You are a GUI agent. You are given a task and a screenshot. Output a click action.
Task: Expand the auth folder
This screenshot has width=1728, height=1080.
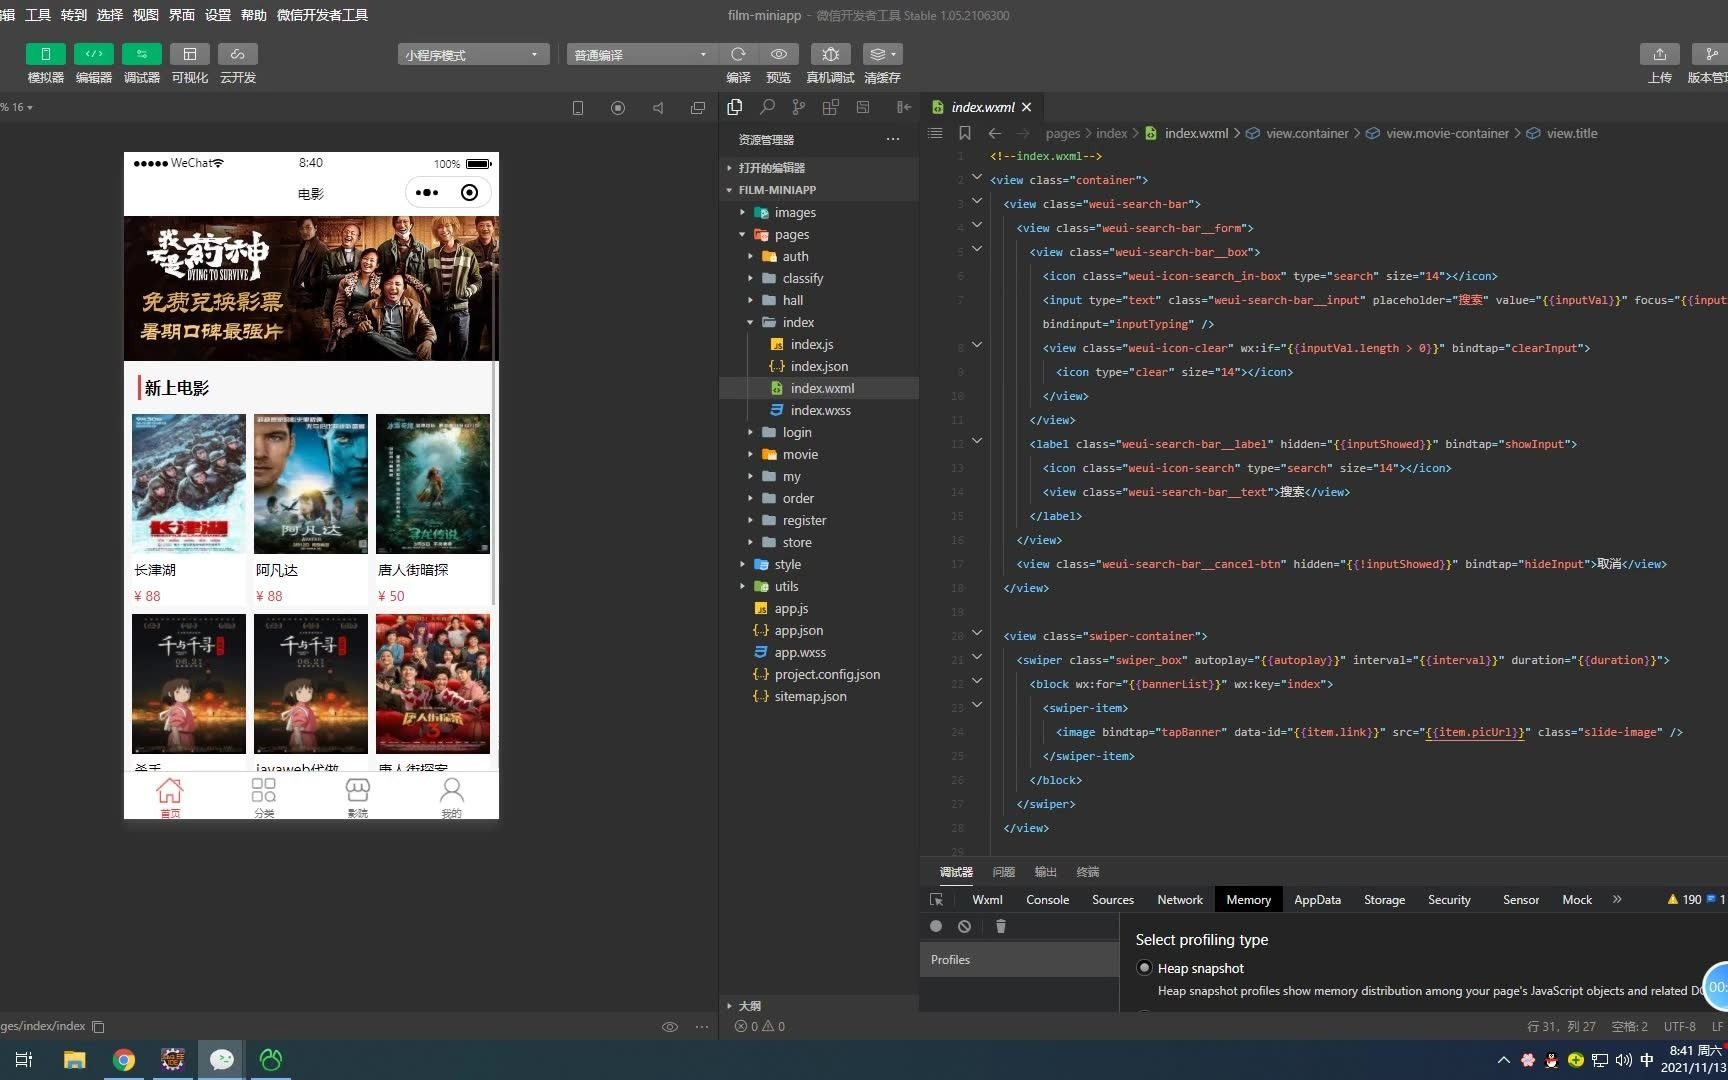819,256
